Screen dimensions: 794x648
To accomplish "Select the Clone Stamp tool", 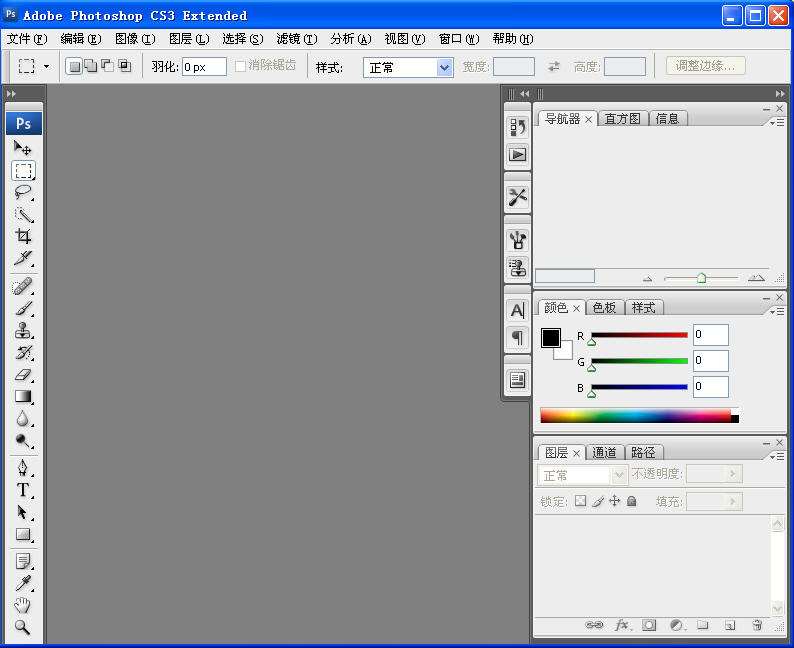I will tap(23, 331).
